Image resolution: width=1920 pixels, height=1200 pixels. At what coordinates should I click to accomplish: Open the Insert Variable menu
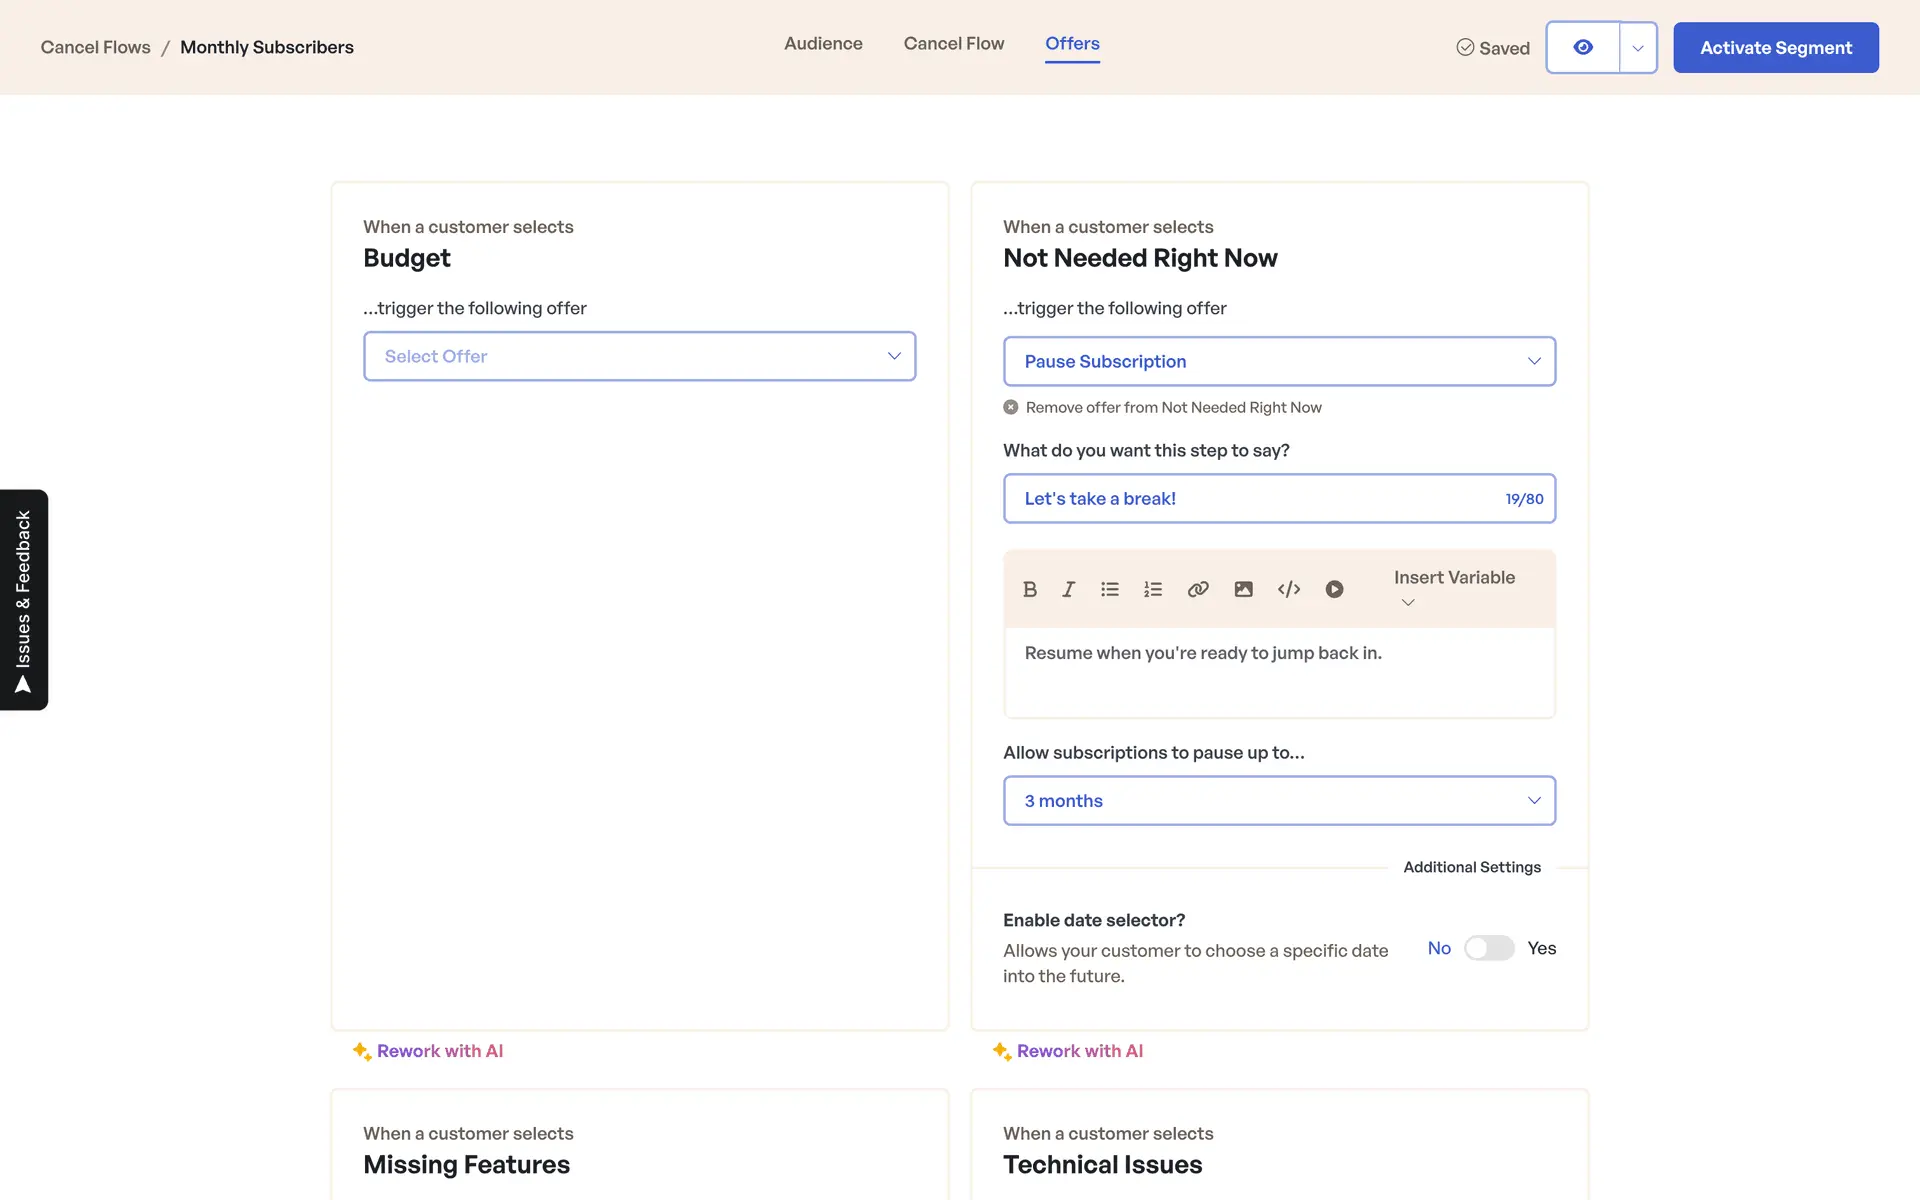click(x=1453, y=588)
